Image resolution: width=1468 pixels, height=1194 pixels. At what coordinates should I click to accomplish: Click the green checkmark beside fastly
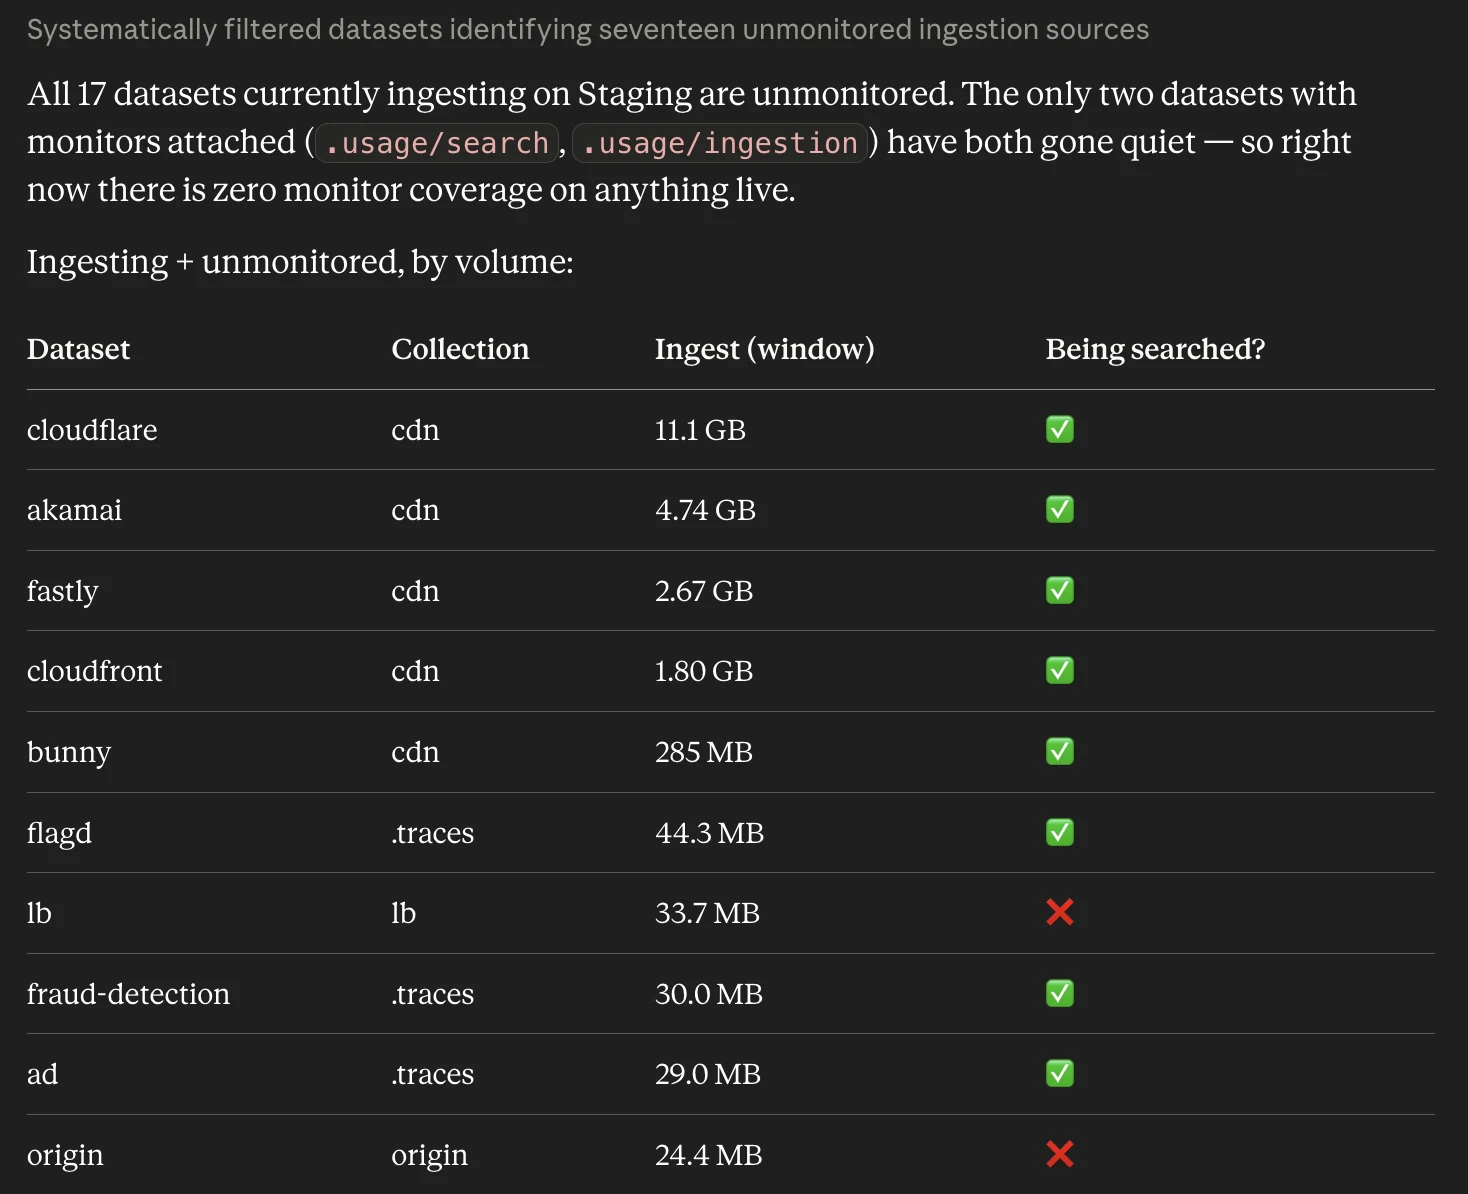[1059, 591]
